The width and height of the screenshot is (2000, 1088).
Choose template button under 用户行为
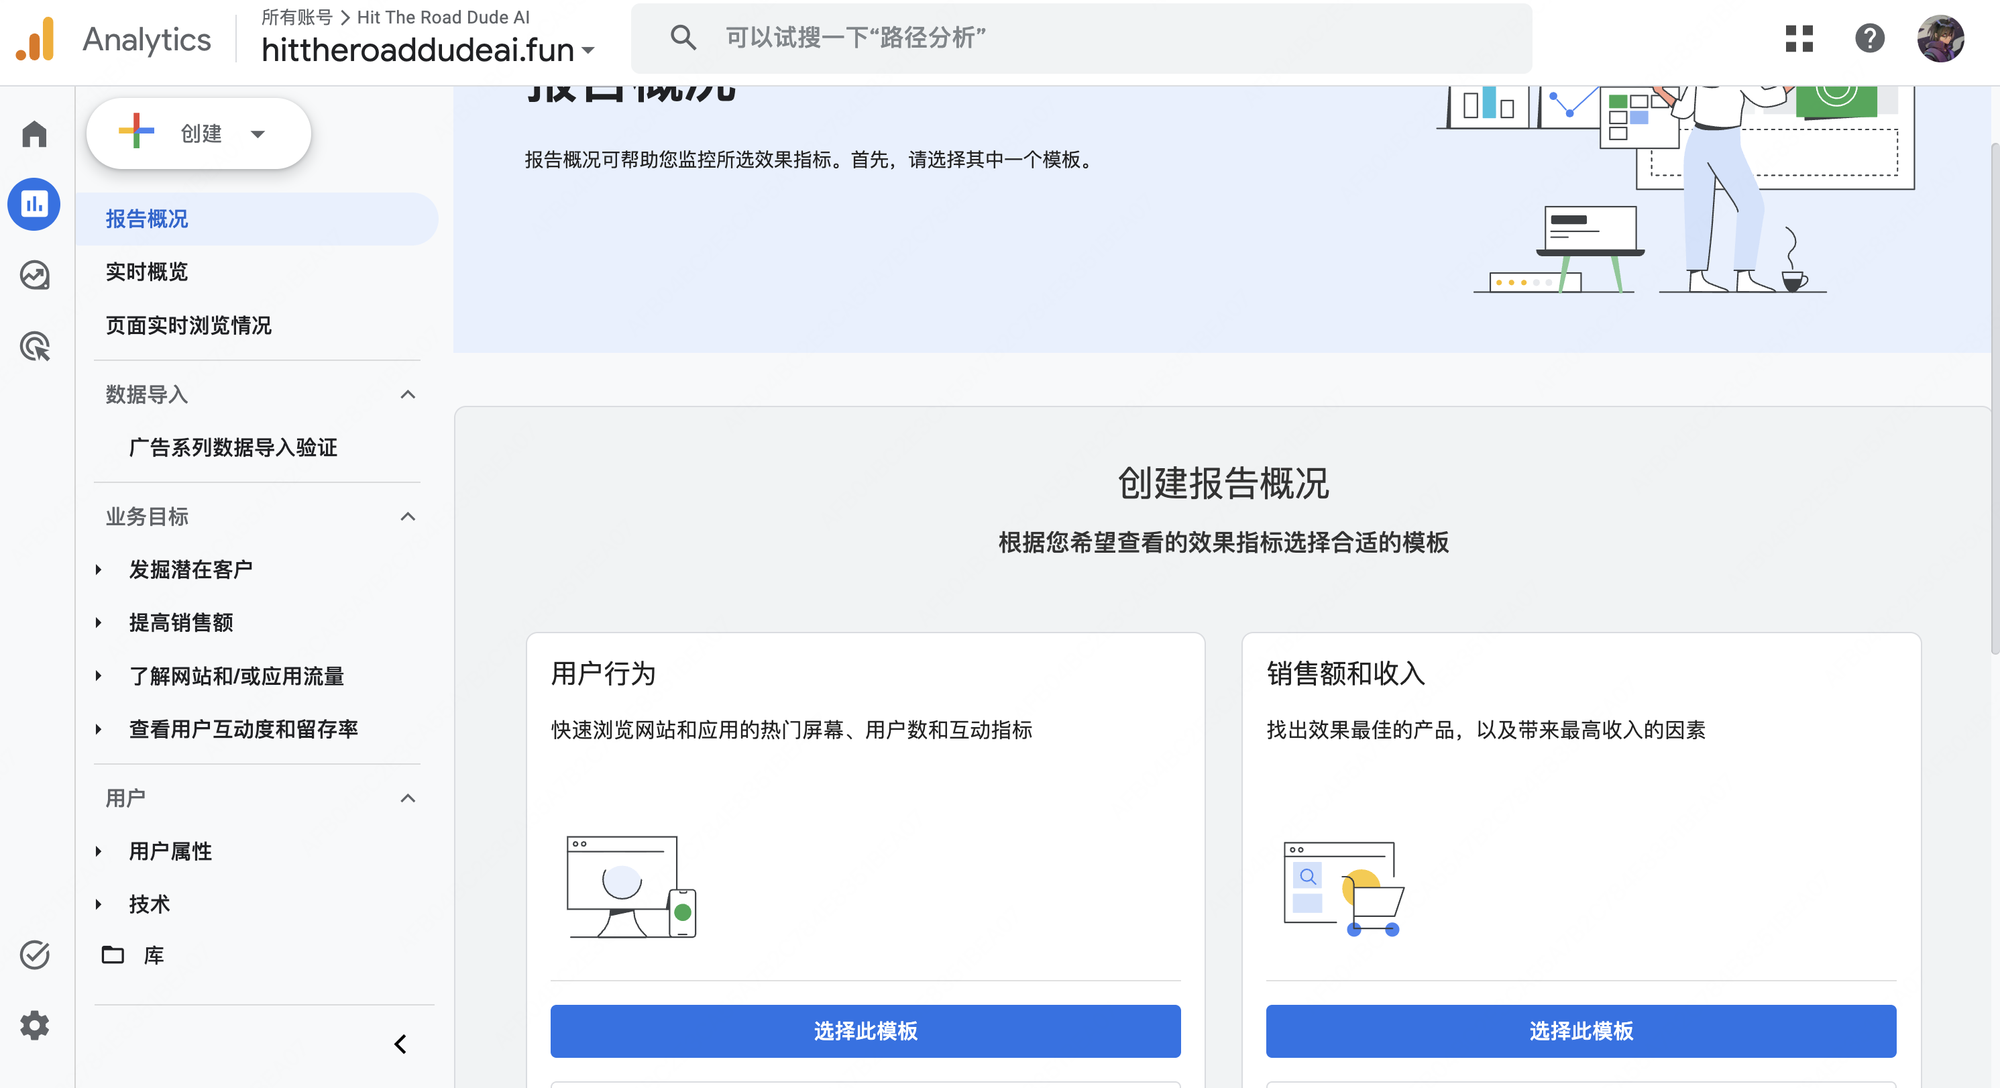point(865,1031)
